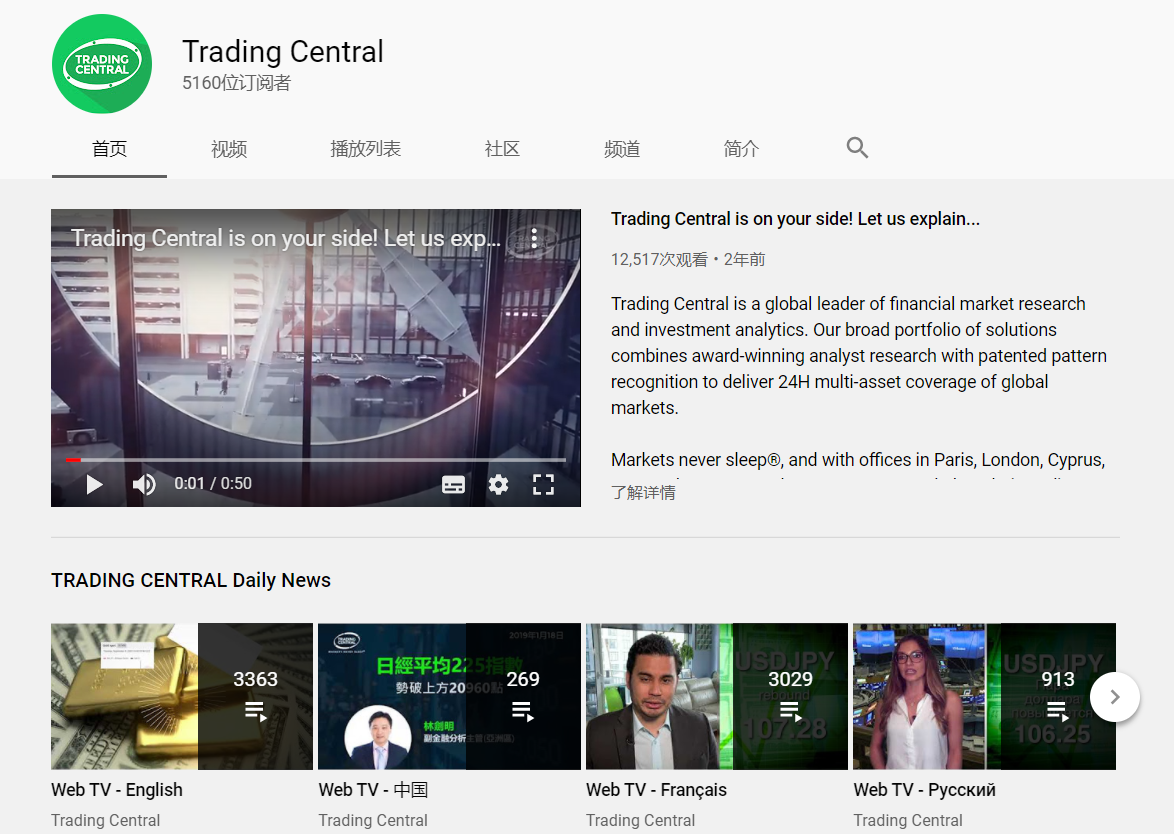1174x834 pixels.
Task: Click Trading Central under Web TV - 中国
Action: [373, 821]
